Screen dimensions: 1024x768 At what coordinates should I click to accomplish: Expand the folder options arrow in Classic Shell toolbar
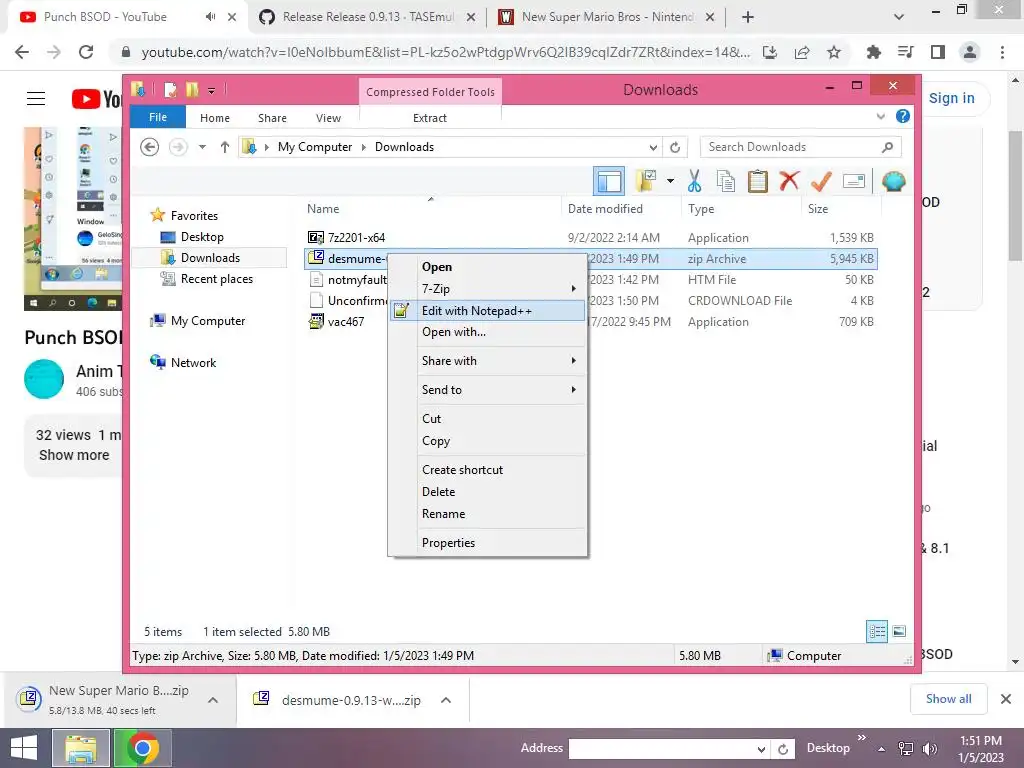[670, 181]
